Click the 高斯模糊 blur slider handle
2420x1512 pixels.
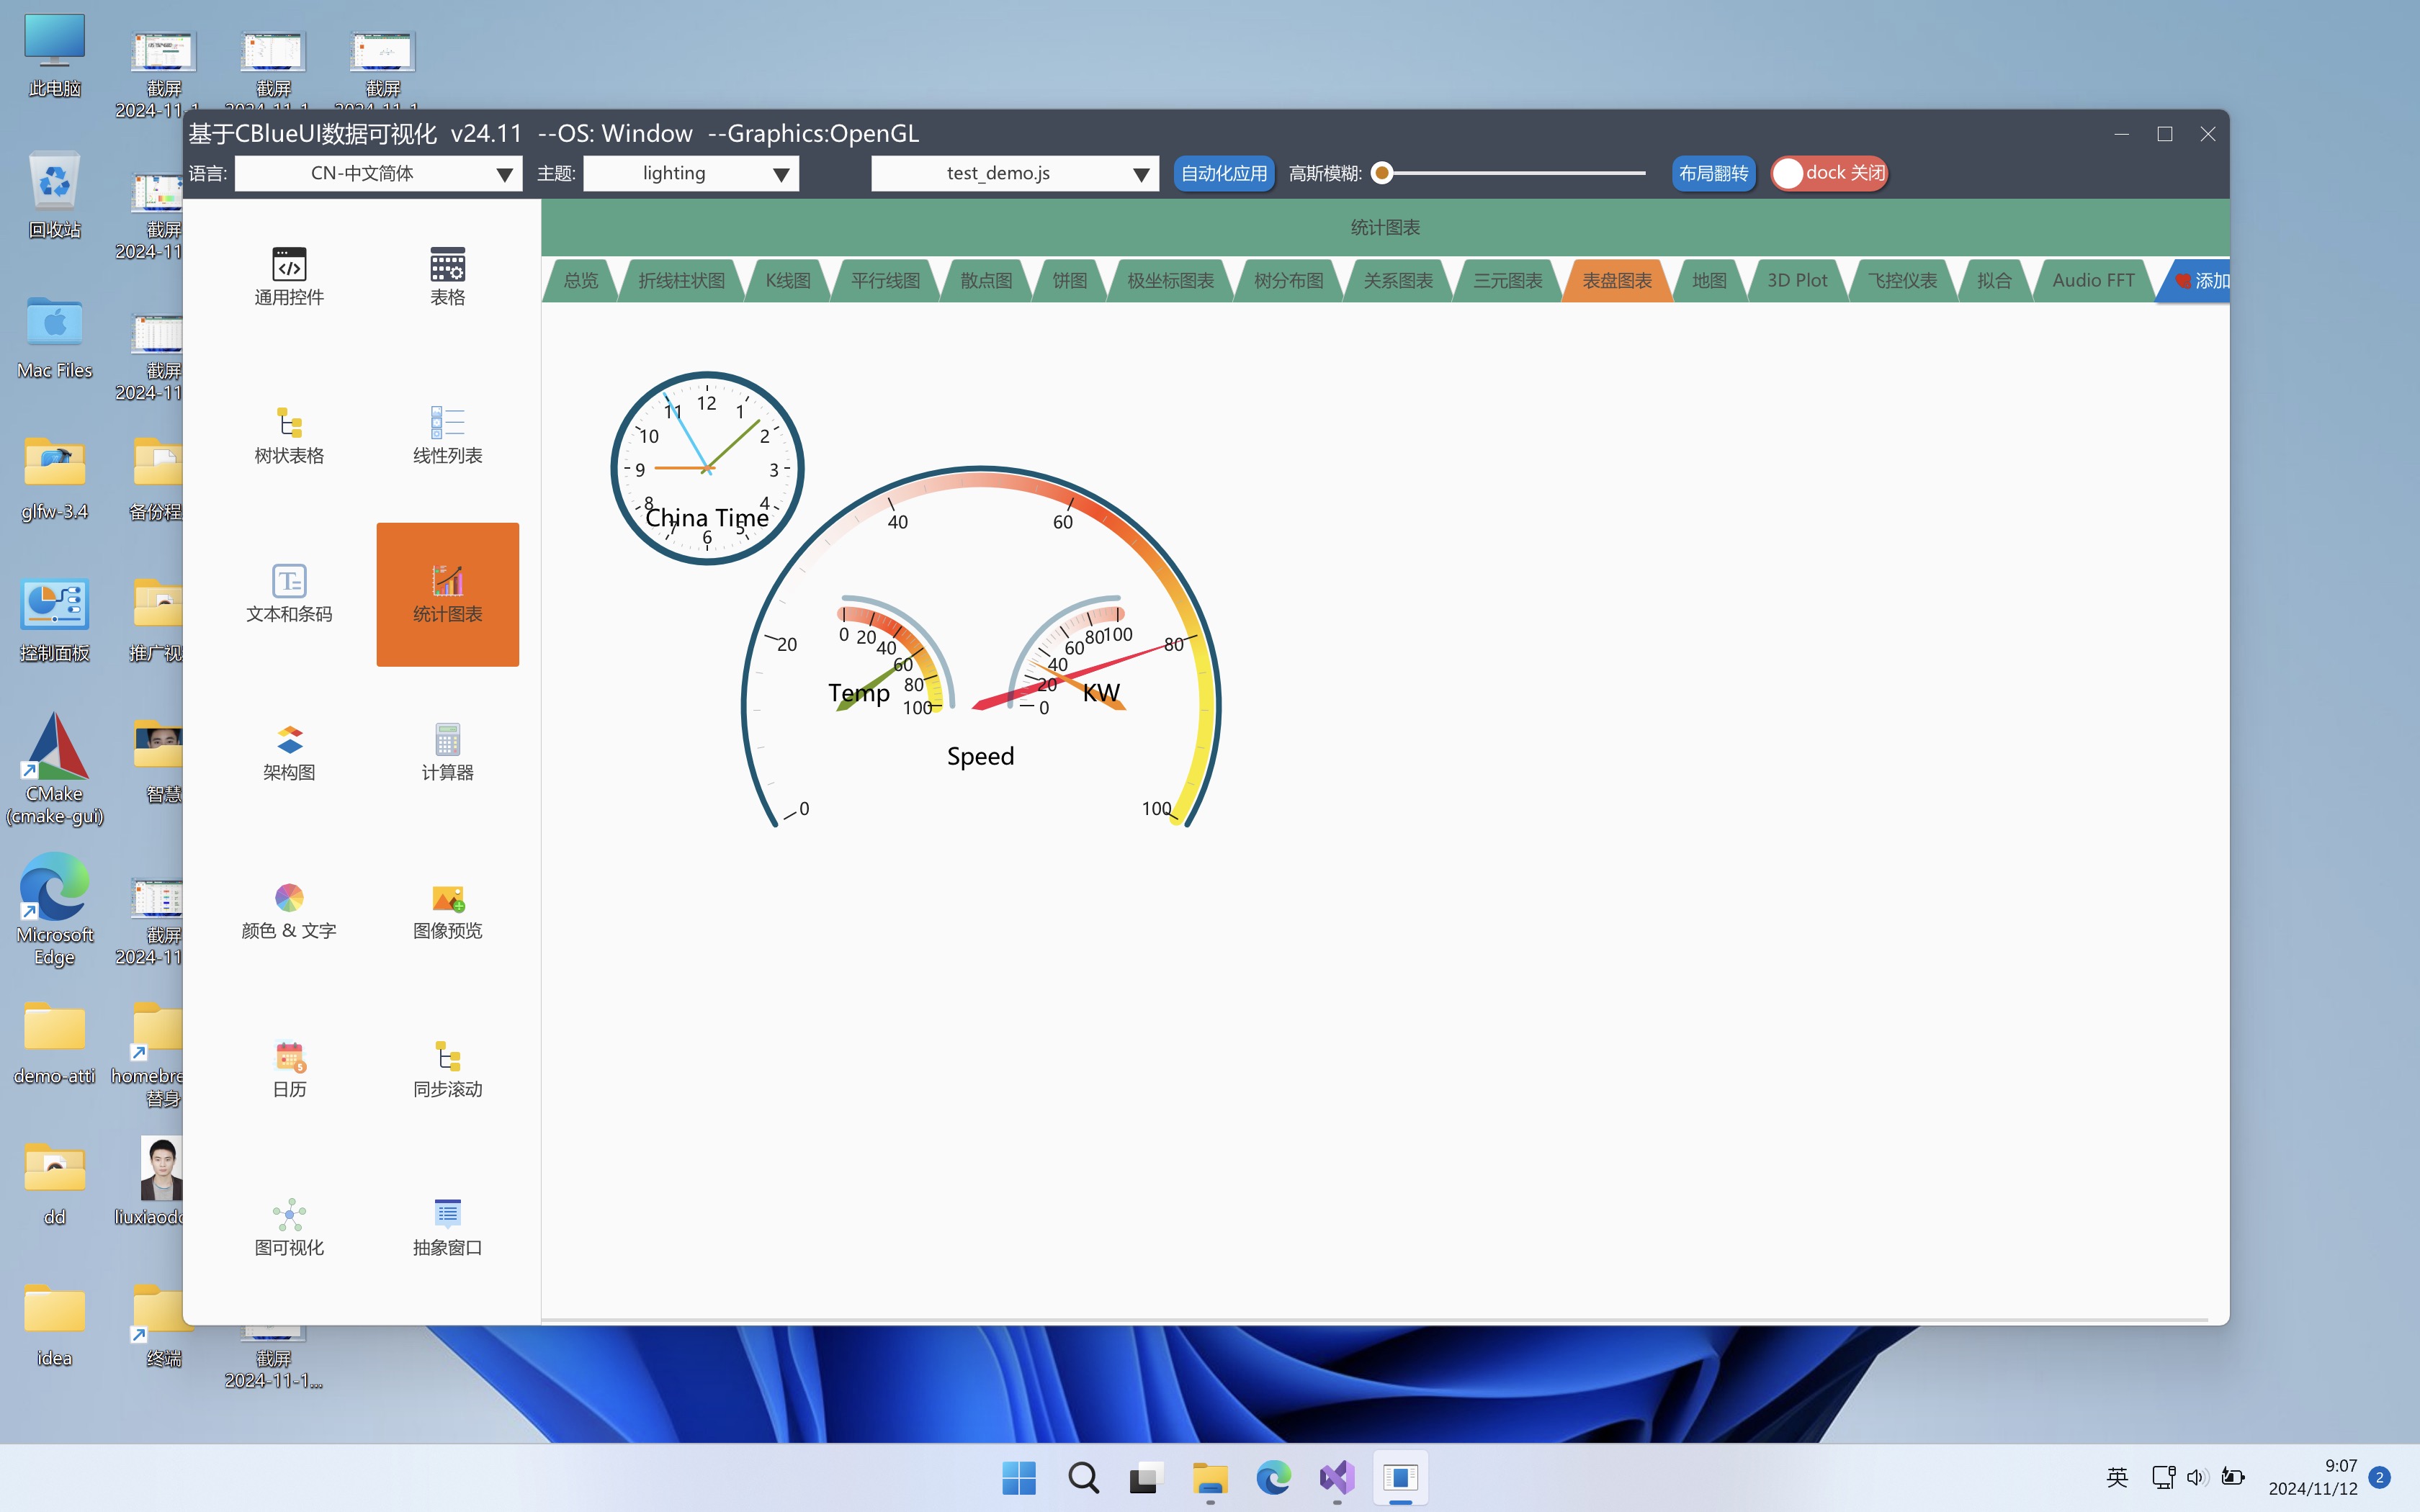[x=1382, y=173]
